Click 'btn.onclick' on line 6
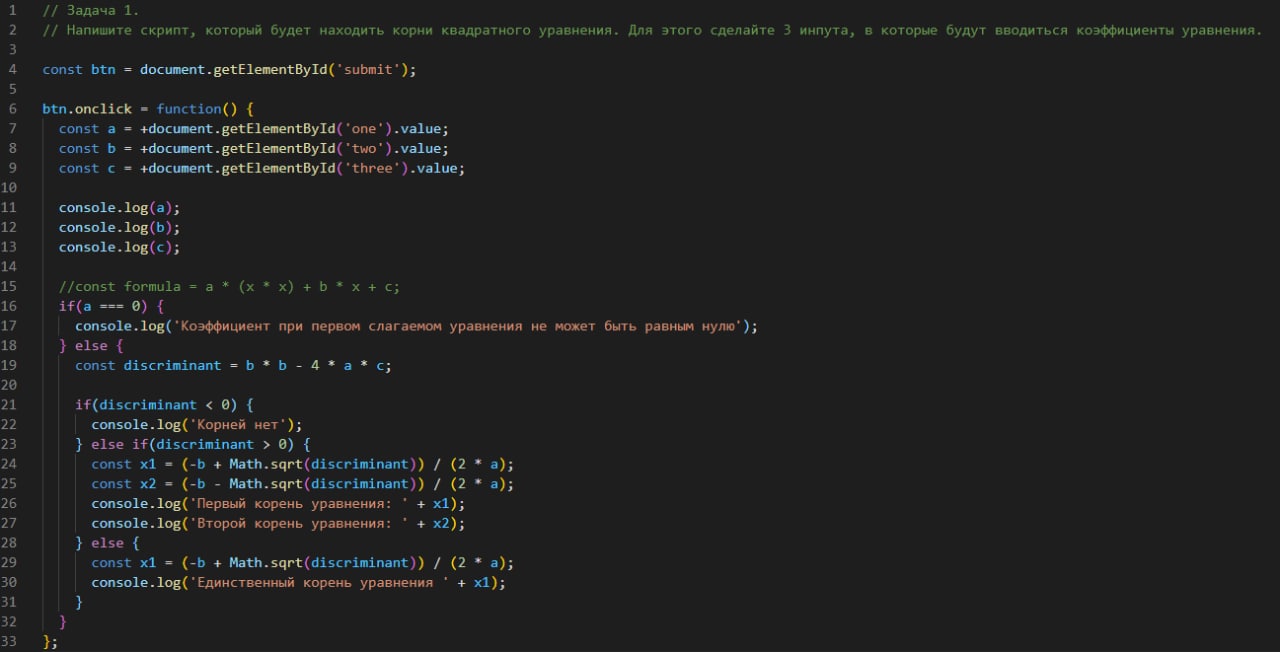This screenshot has width=1280, height=652. coord(87,109)
